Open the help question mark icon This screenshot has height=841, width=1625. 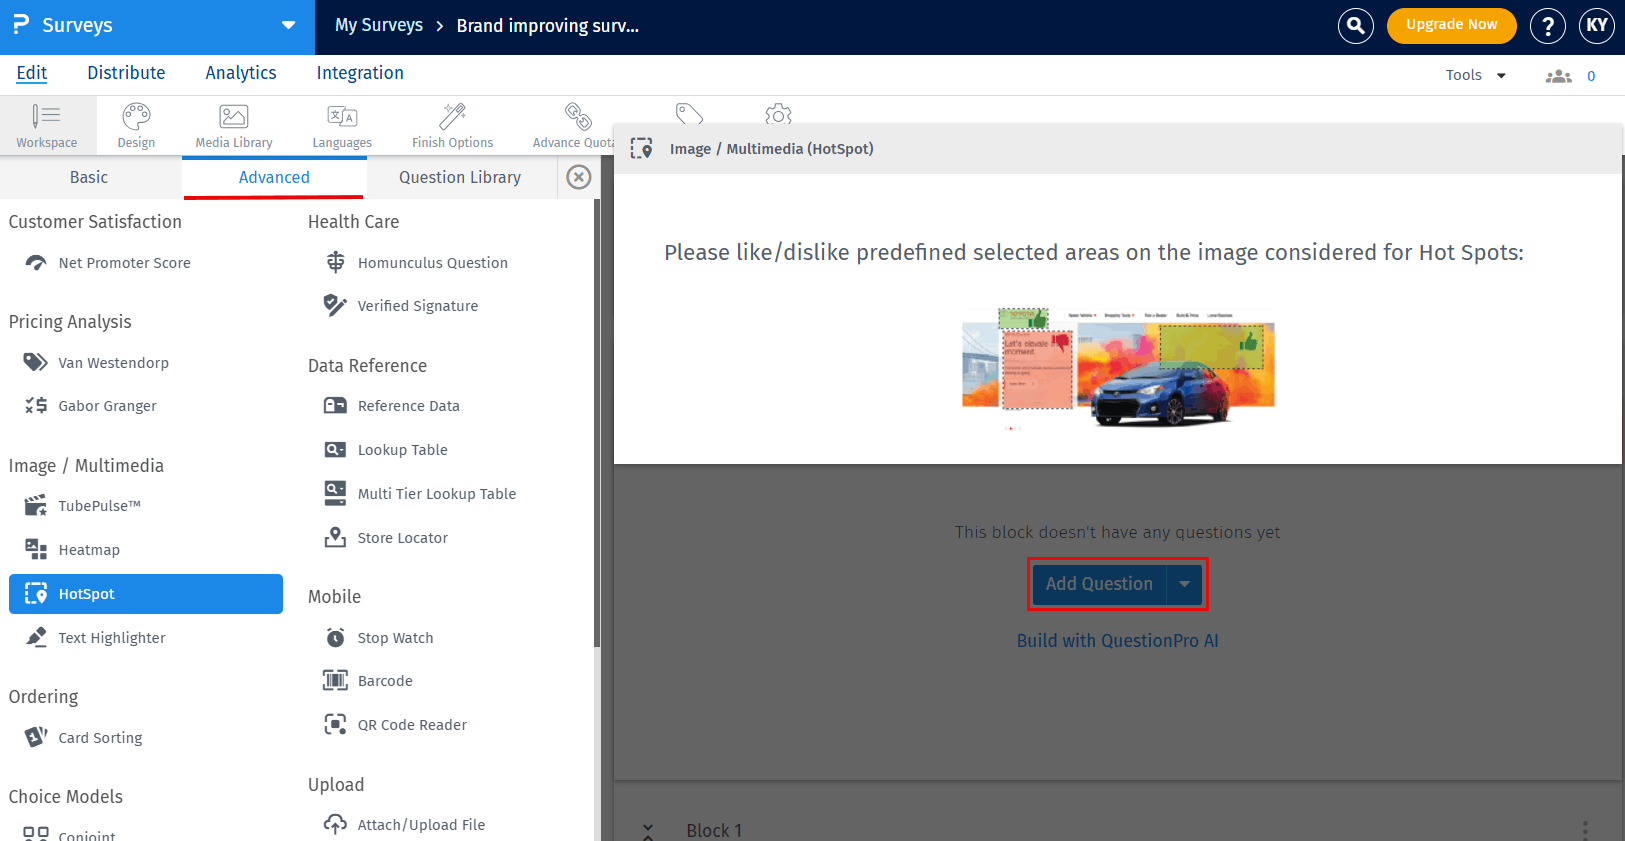(1548, 26)
